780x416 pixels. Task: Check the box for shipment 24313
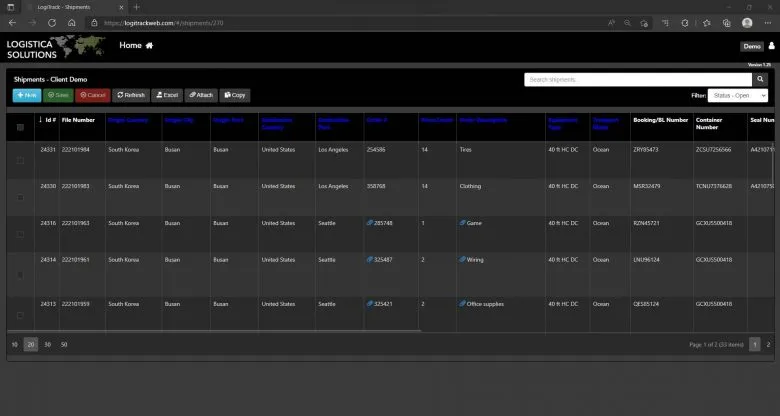(20, 315)
